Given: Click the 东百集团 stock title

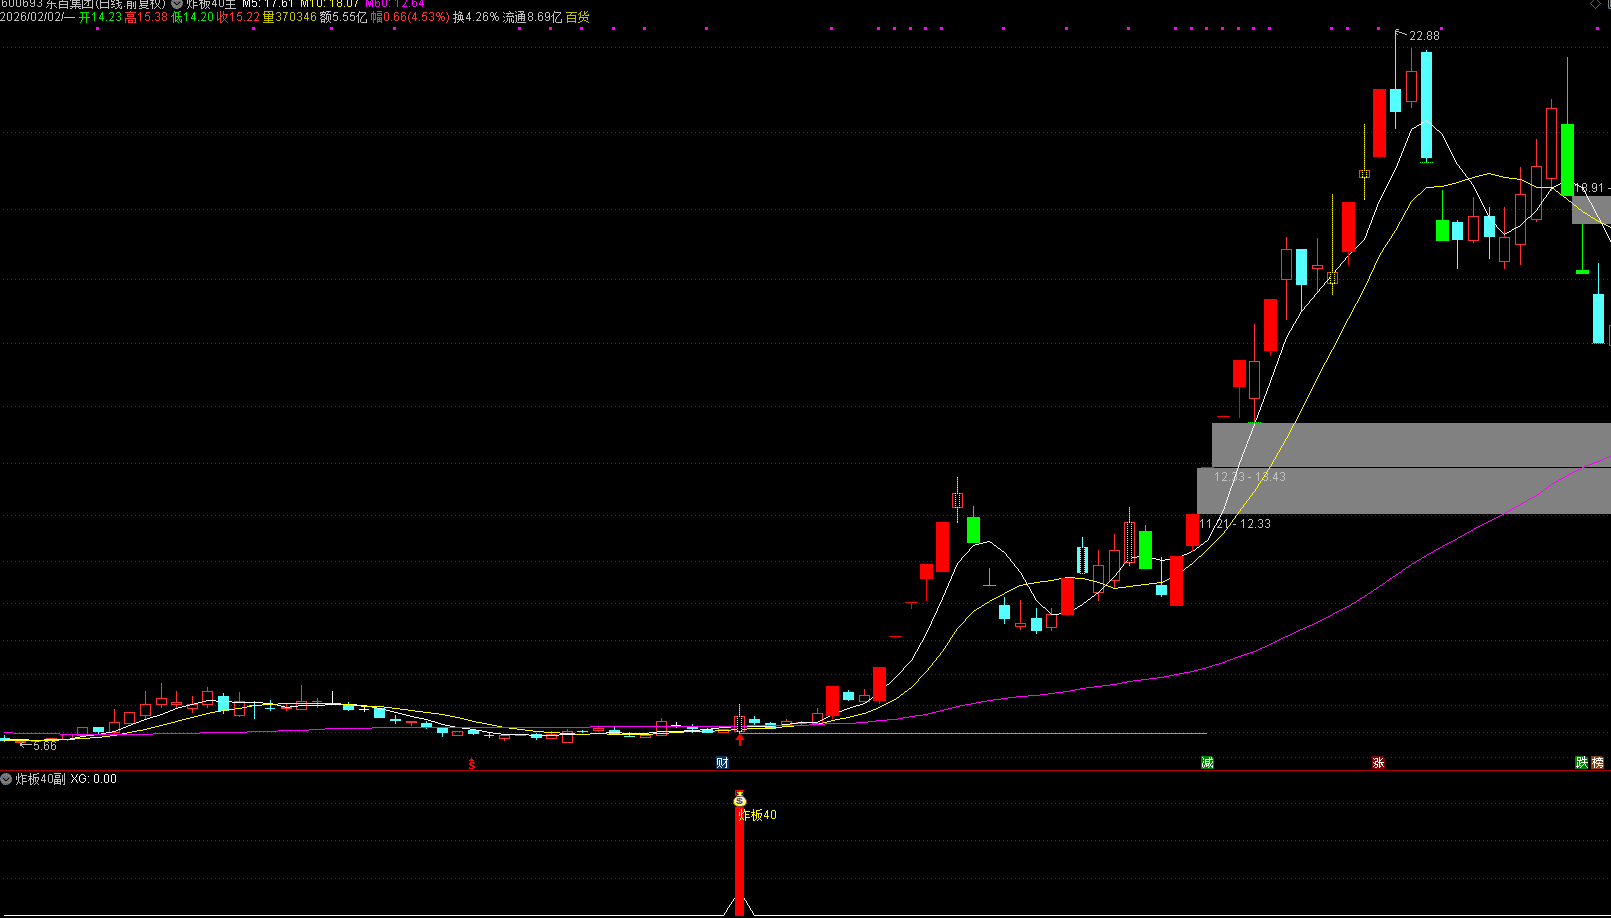Looking at the screenshot, I should 75,4.
